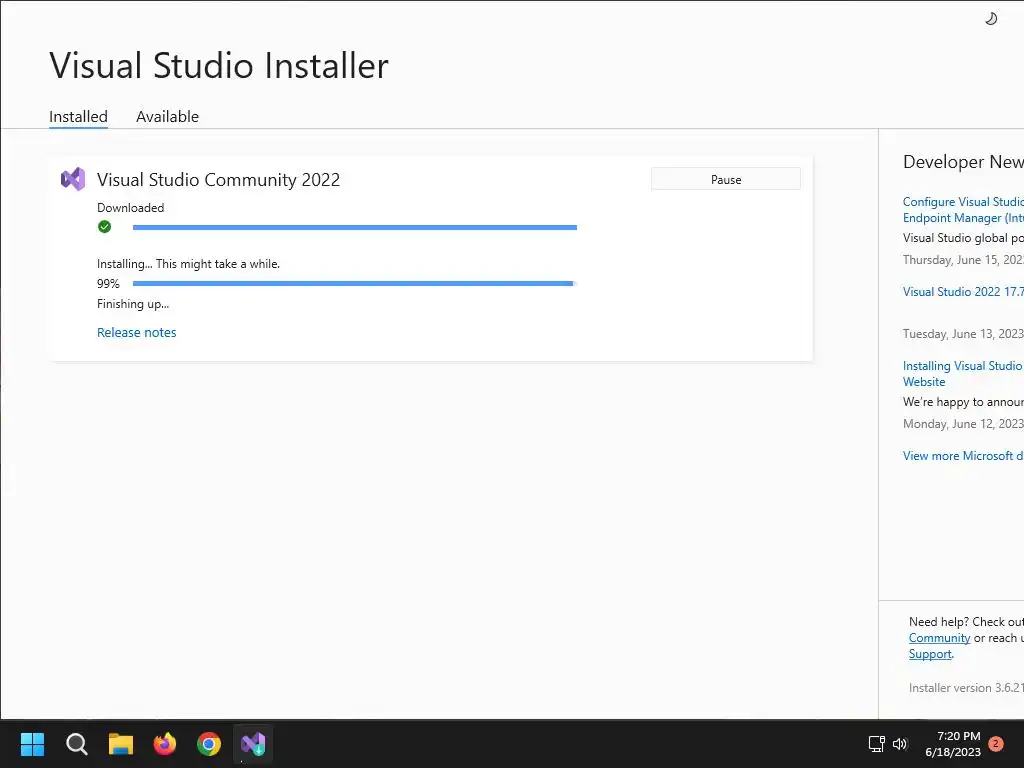Viewport: 1024px width, 768px height.
Task: Toggle dark theme moon icon
Action: (991, 19)
